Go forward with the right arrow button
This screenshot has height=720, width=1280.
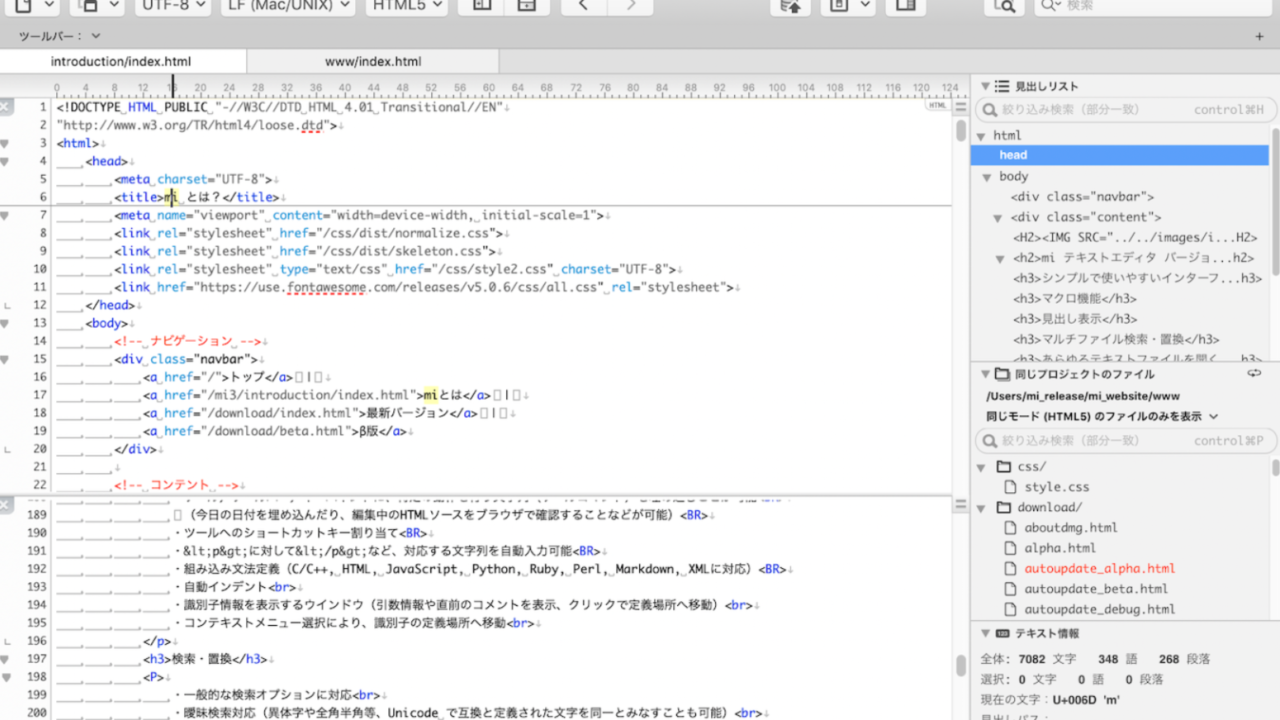[x=631, y=6]
